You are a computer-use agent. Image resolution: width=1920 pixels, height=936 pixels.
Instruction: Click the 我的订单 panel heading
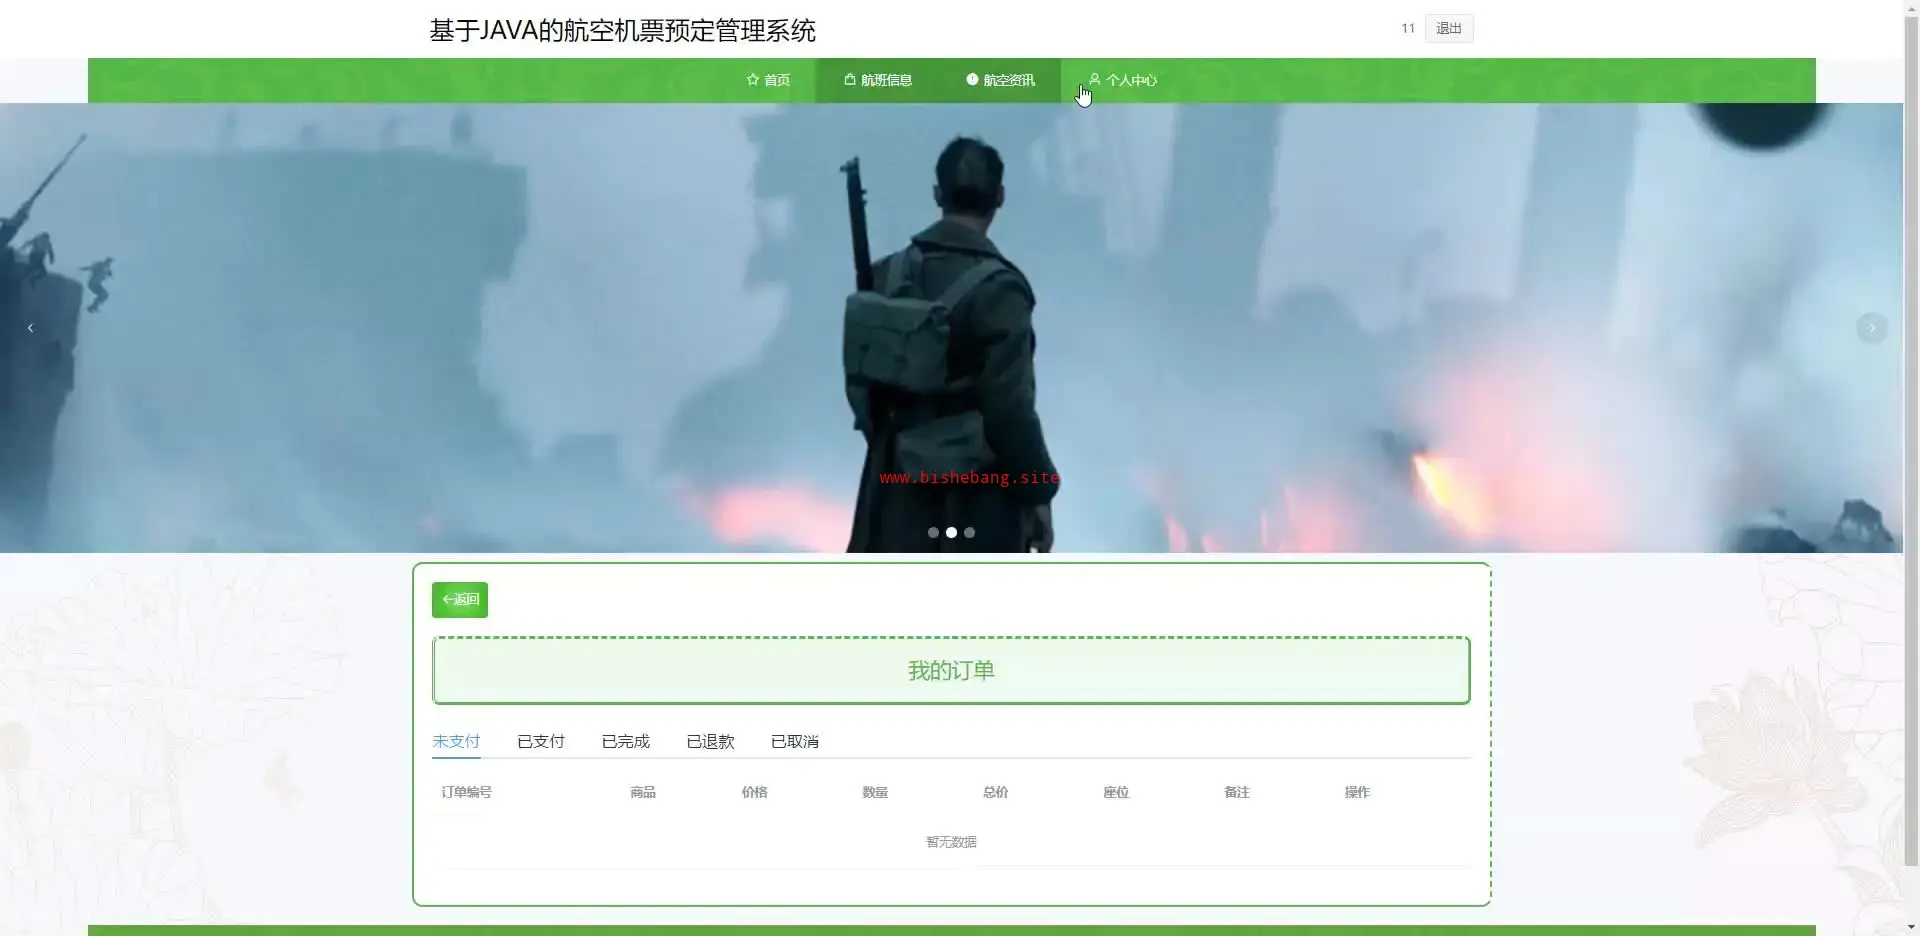point(951,671)
